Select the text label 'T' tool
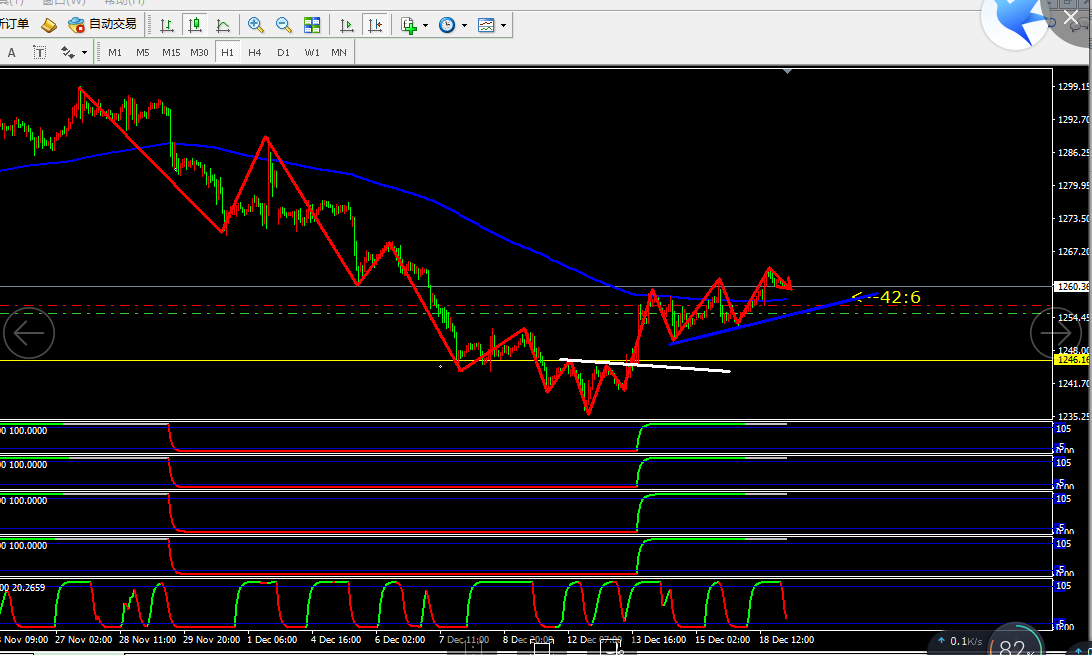Viewport: 1092px width, 655px height. (x=40, y=52)
